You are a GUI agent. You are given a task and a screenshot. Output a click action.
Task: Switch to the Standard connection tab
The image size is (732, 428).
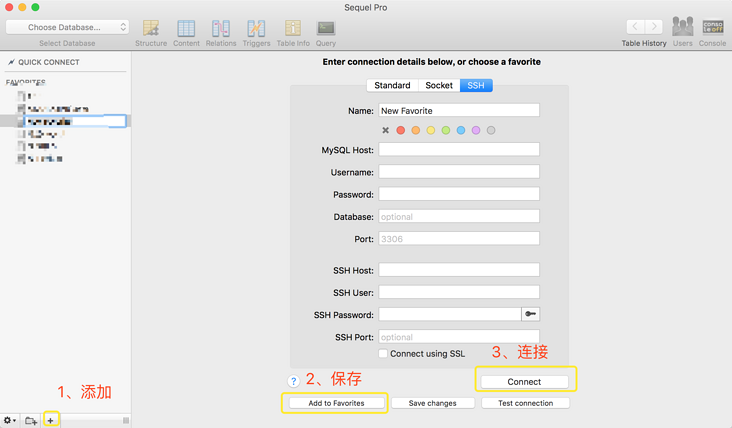(x=392, y=86)
